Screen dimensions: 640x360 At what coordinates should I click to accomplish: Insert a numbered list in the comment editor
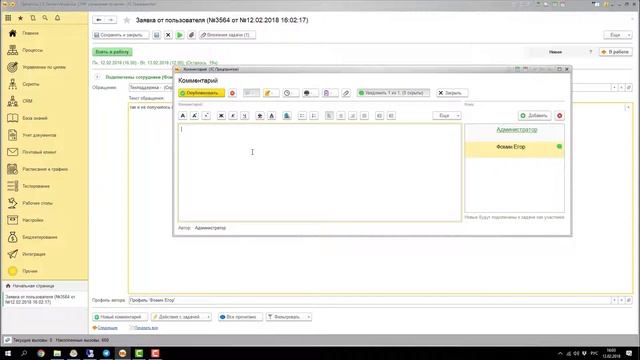click(314, 116)
